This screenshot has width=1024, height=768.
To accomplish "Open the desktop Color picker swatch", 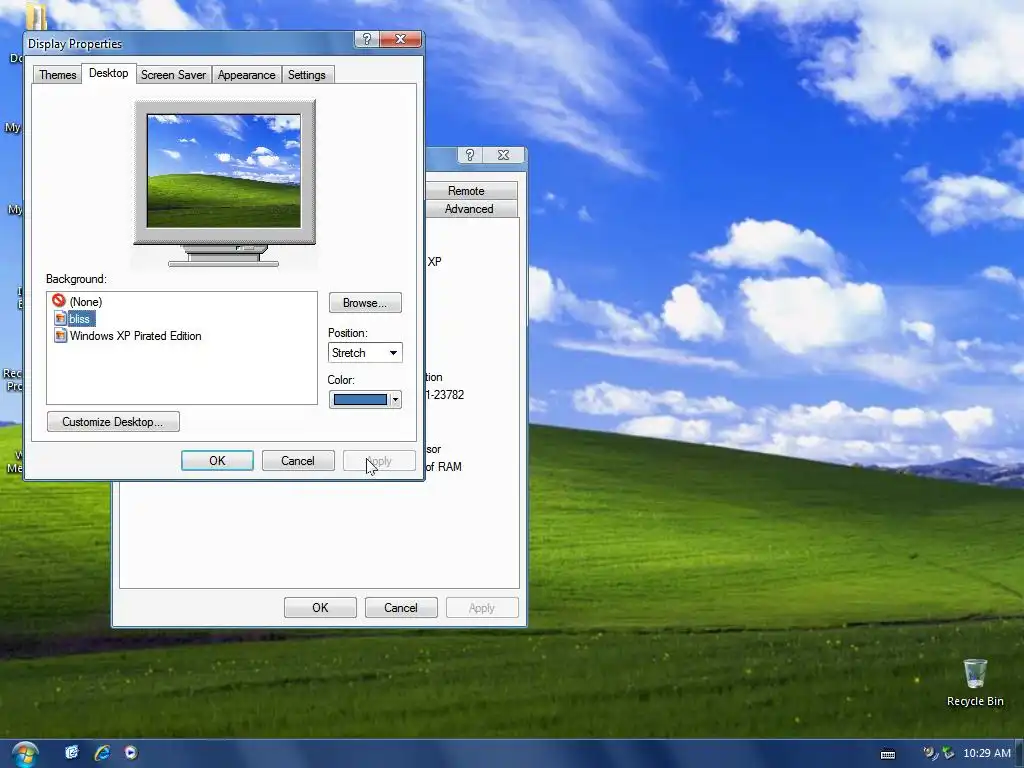I will click(365, 400).
